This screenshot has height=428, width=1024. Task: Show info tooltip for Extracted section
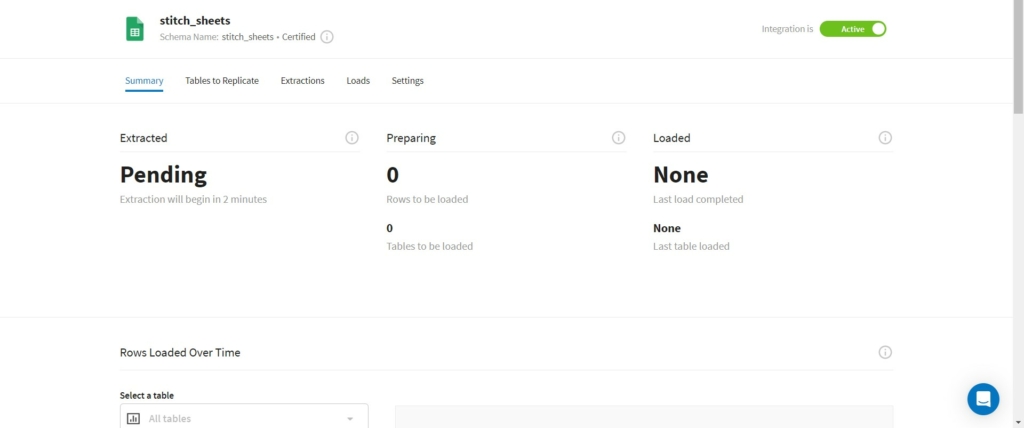click(352, 138)
